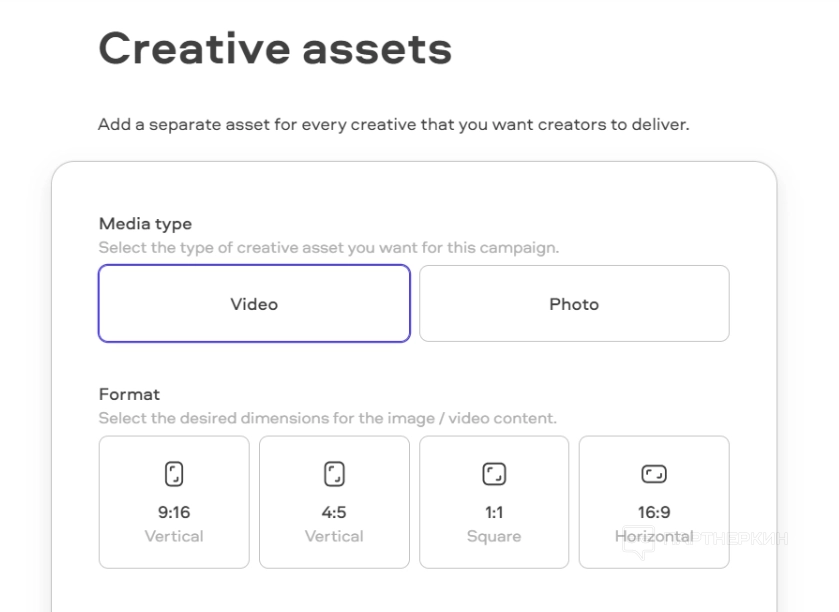Click the 'Media type' section label
The height and width of the screenshot is (612, 839).
pos(145,224)
